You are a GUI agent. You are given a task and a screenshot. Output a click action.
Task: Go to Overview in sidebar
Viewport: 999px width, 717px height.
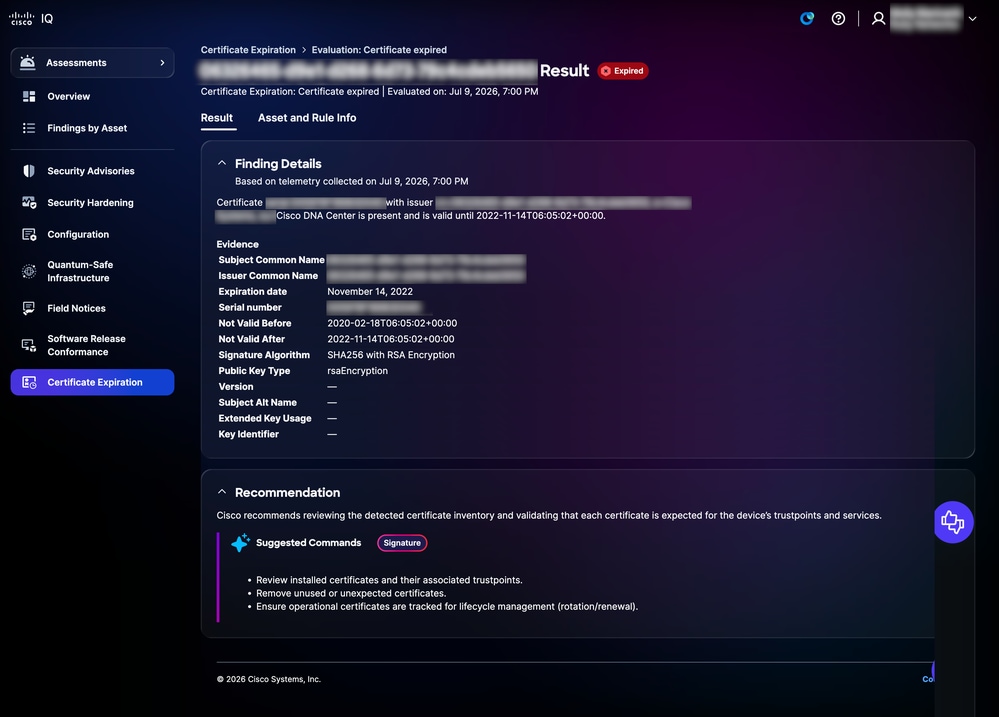tap(69, 96)
